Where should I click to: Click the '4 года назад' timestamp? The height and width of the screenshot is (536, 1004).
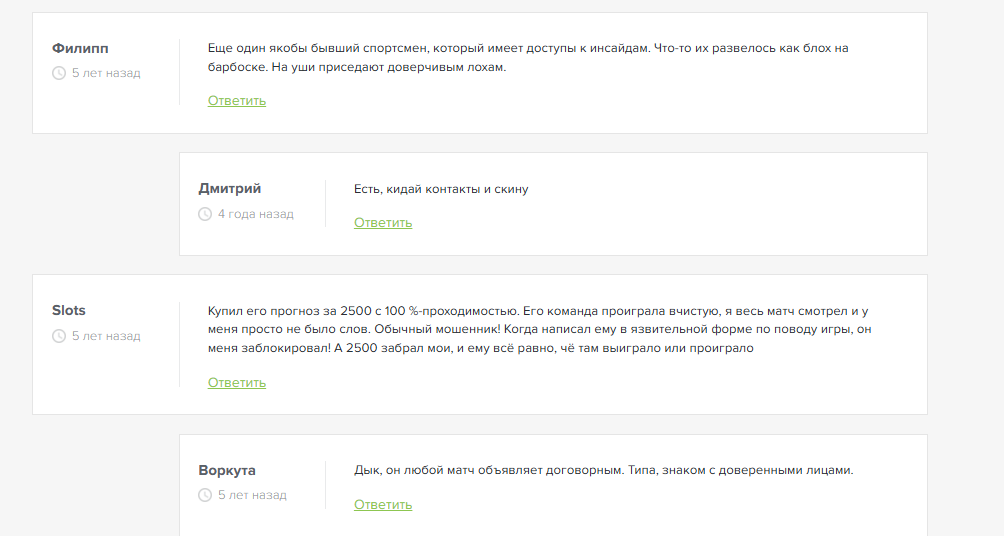click(255, 214)
